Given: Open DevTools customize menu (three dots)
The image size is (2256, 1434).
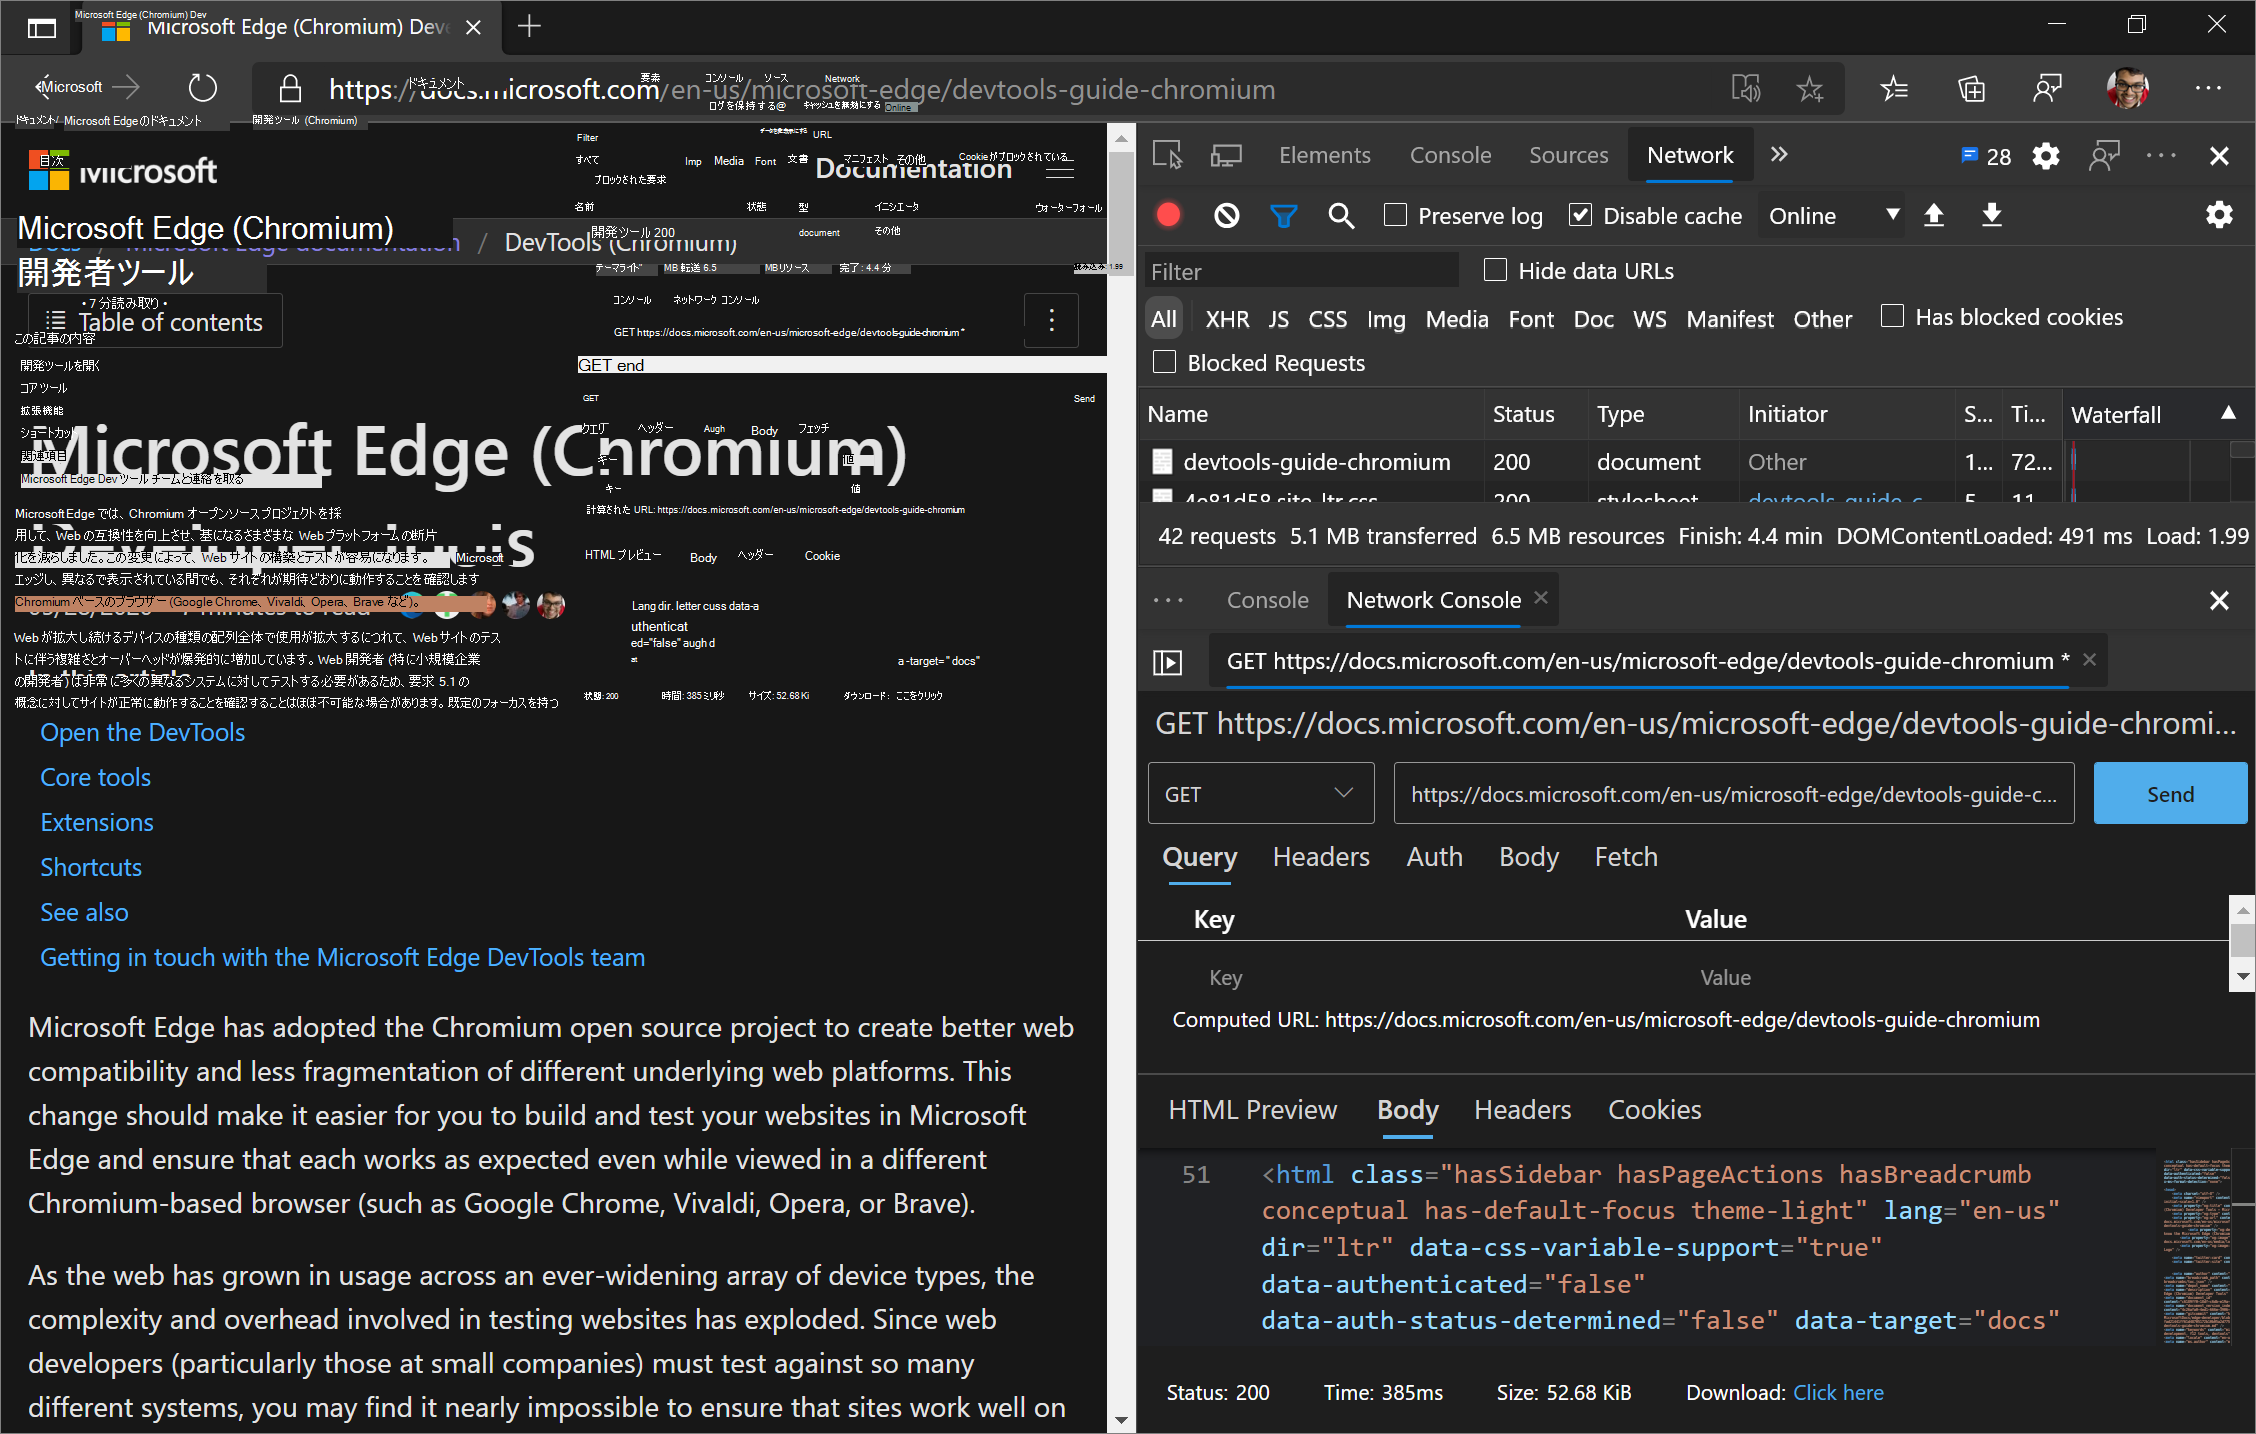Looking at the screenshot, I should tap(2161, 156).
